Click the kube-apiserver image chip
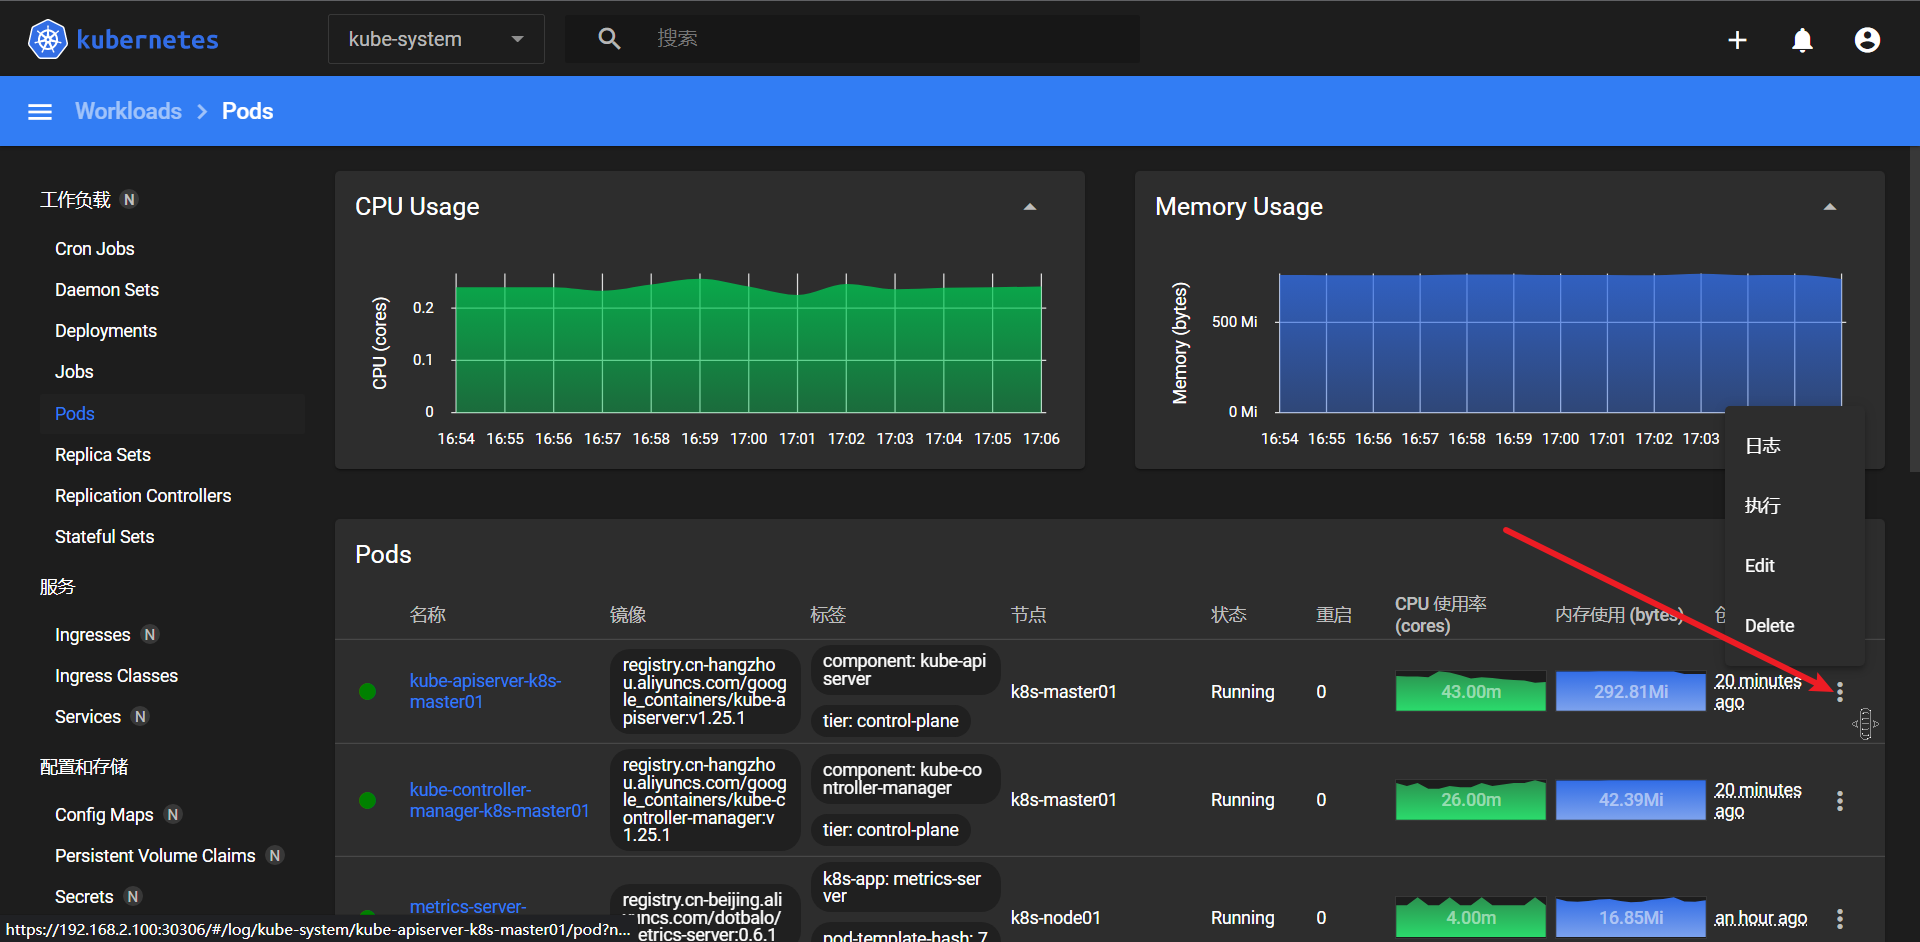The image size is (1920, 942). click(x=704, y=691)
